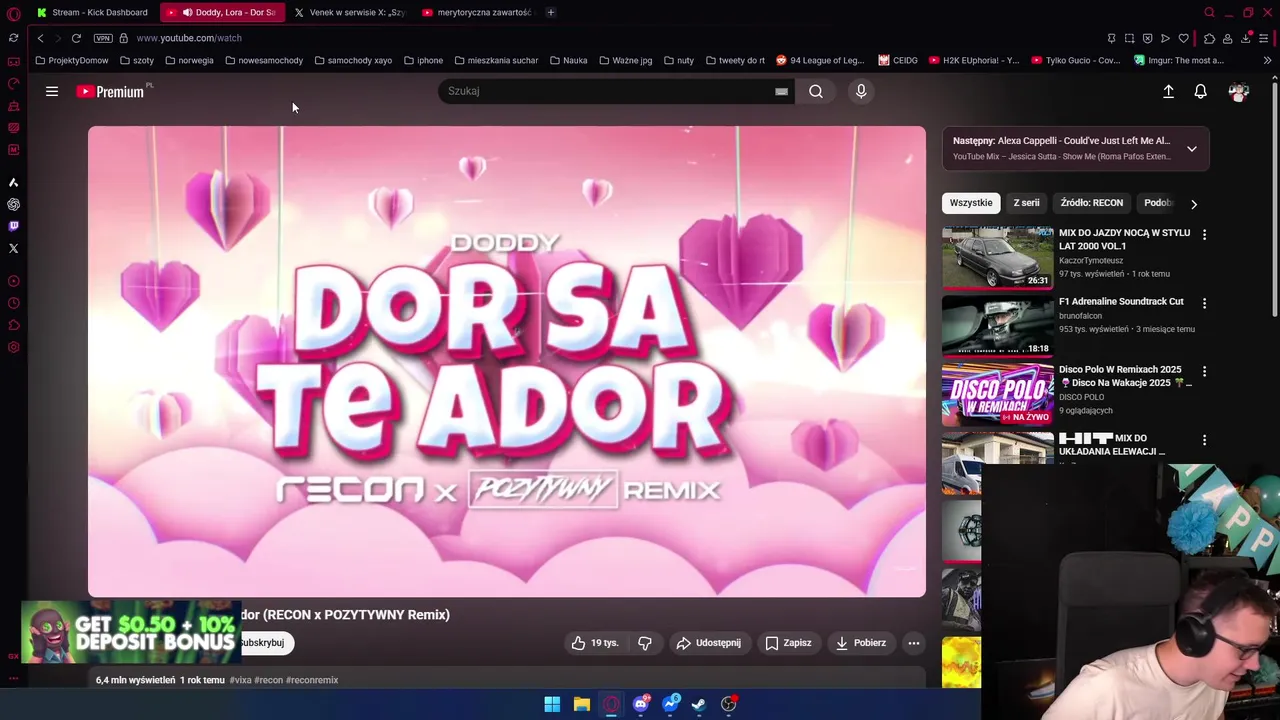The width and height of the screenshot is (1280, 720).
Task: Switch to the Stream - Kick Dashboard tab
Action: pyautogui.click(x=92, y=12)
